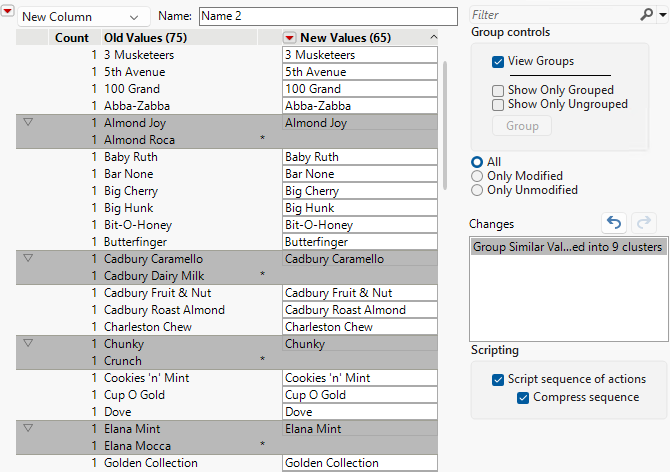Click the Filter search magnifier icon
Screen dimensions: 670x472
click(646, 15)
